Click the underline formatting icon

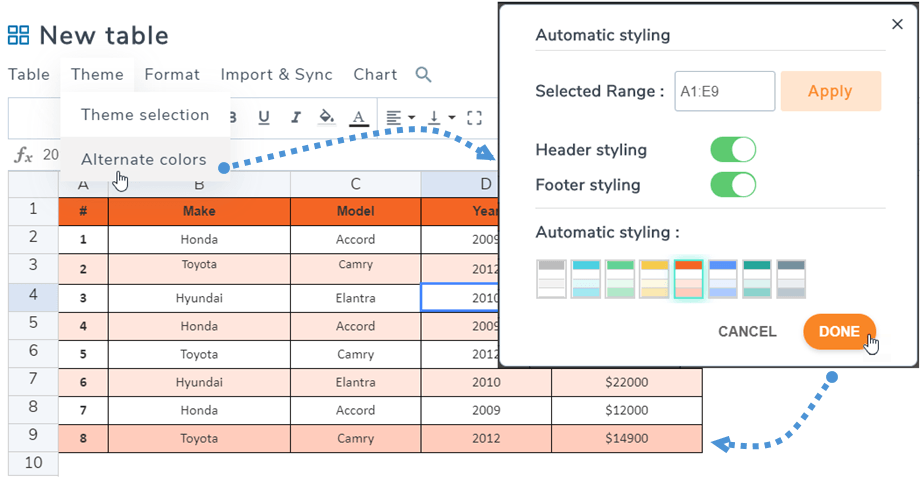click(x=264, y=118)
